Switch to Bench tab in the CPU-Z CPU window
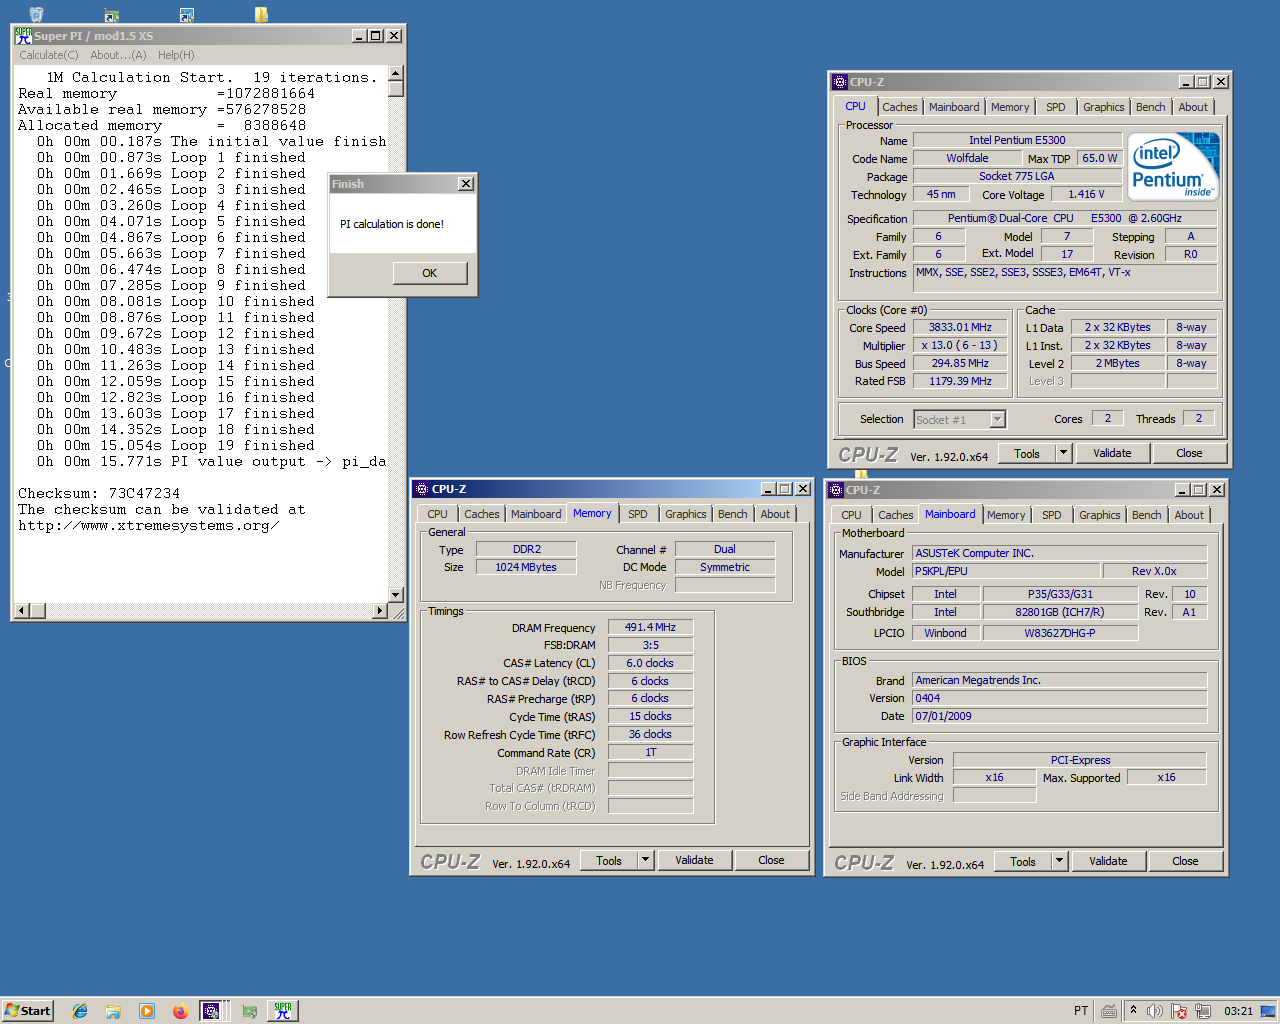This screenshot has height=1024, width=1280. point(1150,107)
